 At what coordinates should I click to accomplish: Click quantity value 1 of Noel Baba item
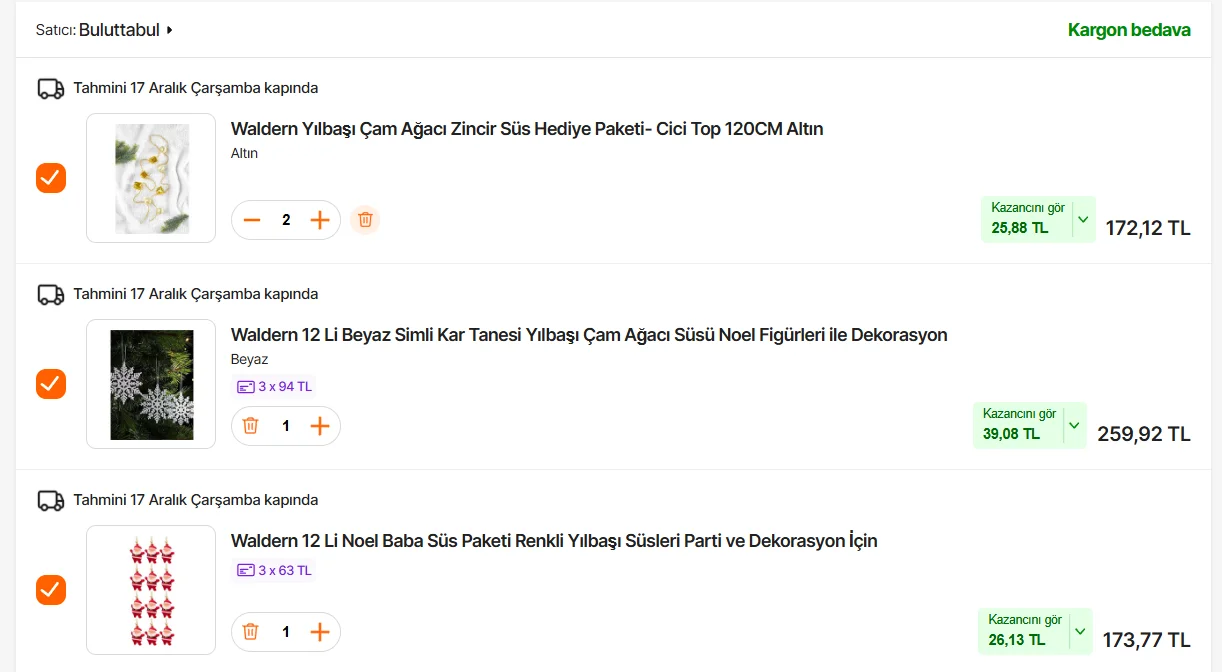coord(286,632)
